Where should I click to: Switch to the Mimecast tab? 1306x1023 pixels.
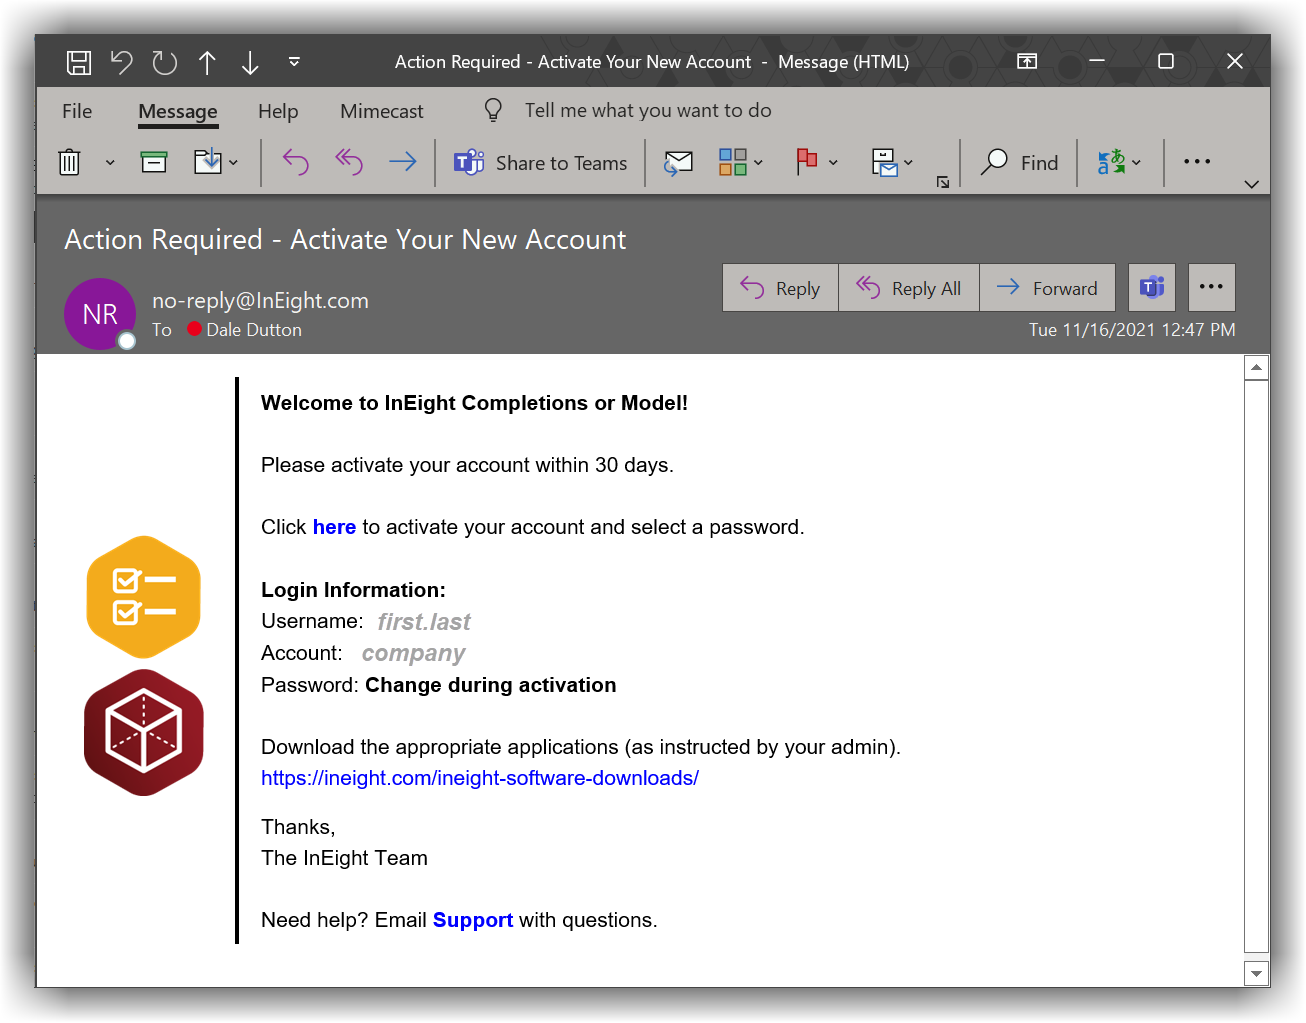tap(382, 111)
